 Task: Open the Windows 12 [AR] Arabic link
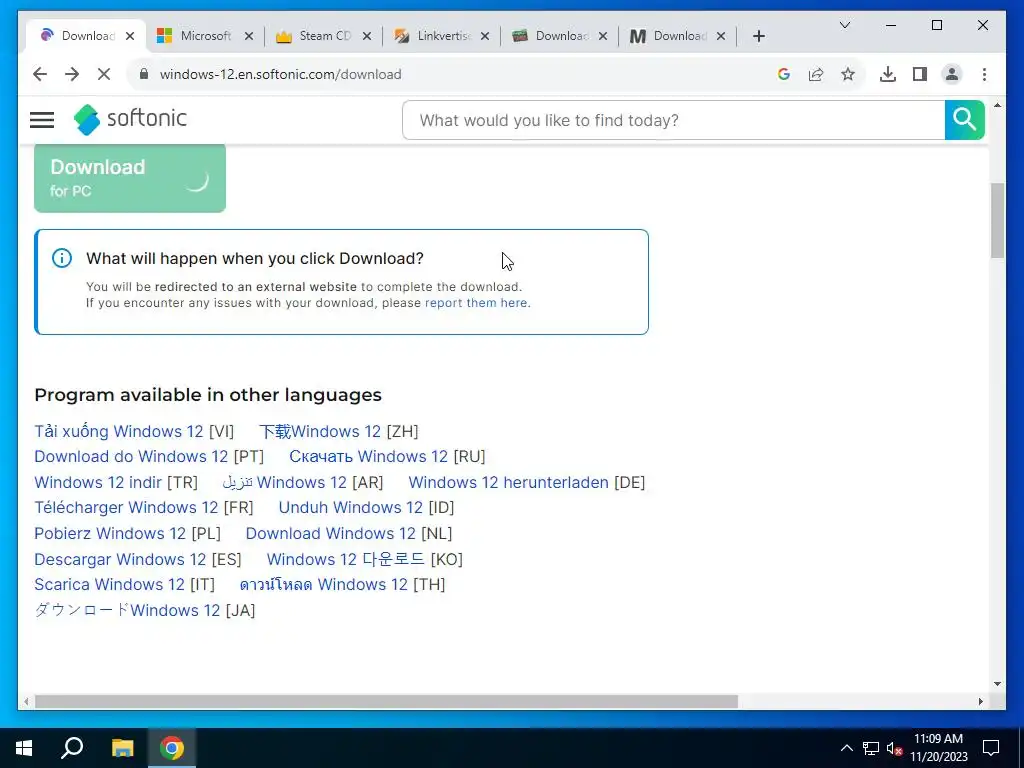click(285, 483)
